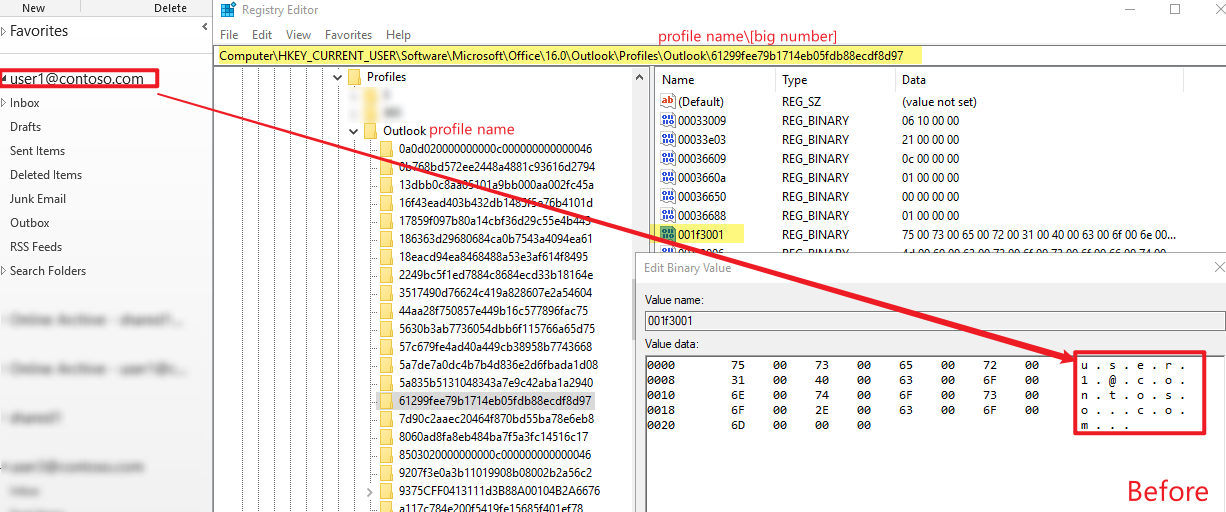
Task: Select key 186363d29680684ca0b7543a4094ea61
Action: [x=496, y=239]
